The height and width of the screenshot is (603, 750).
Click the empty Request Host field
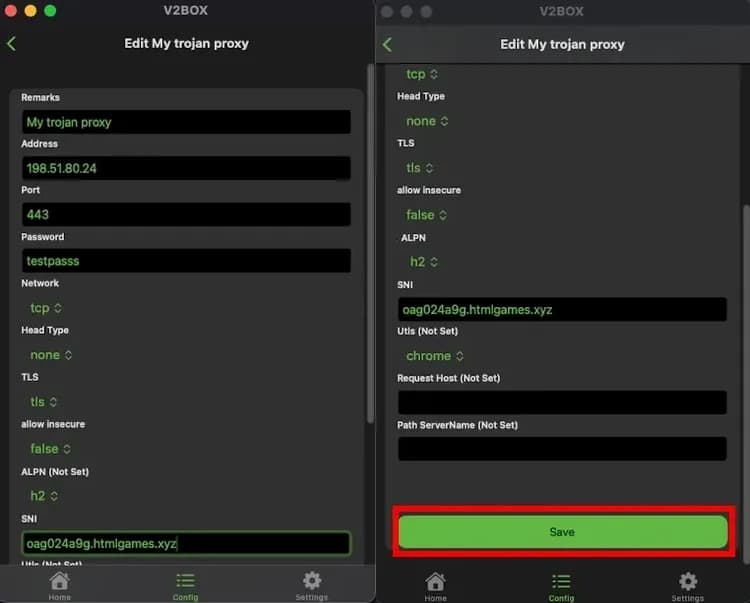[562, 402]
